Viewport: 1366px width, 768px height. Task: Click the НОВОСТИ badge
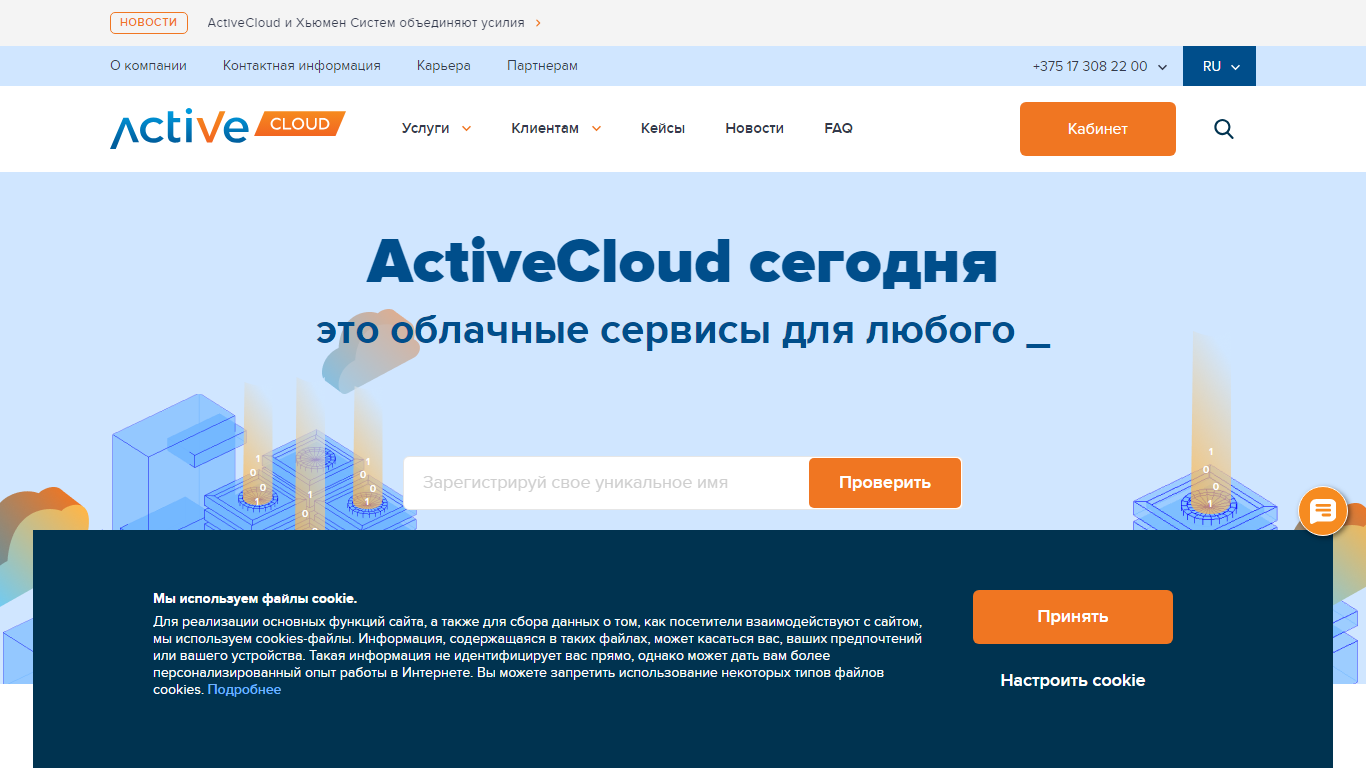point(149,23)
